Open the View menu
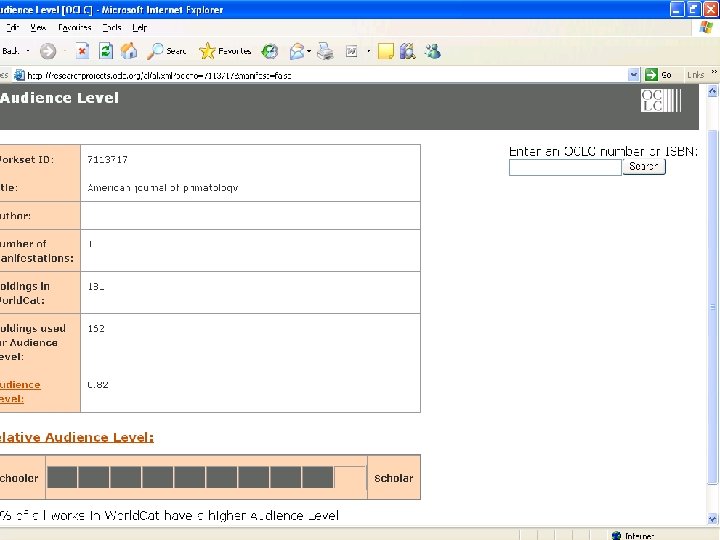Image resolution: width=720 pixels, height=540 pixels. point(38,28)
